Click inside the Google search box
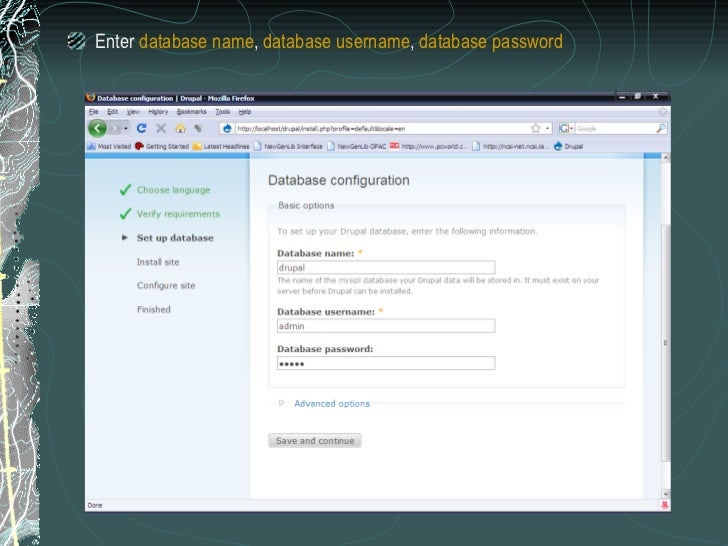This screenshot has height=546, width=728. coord(615,129)
